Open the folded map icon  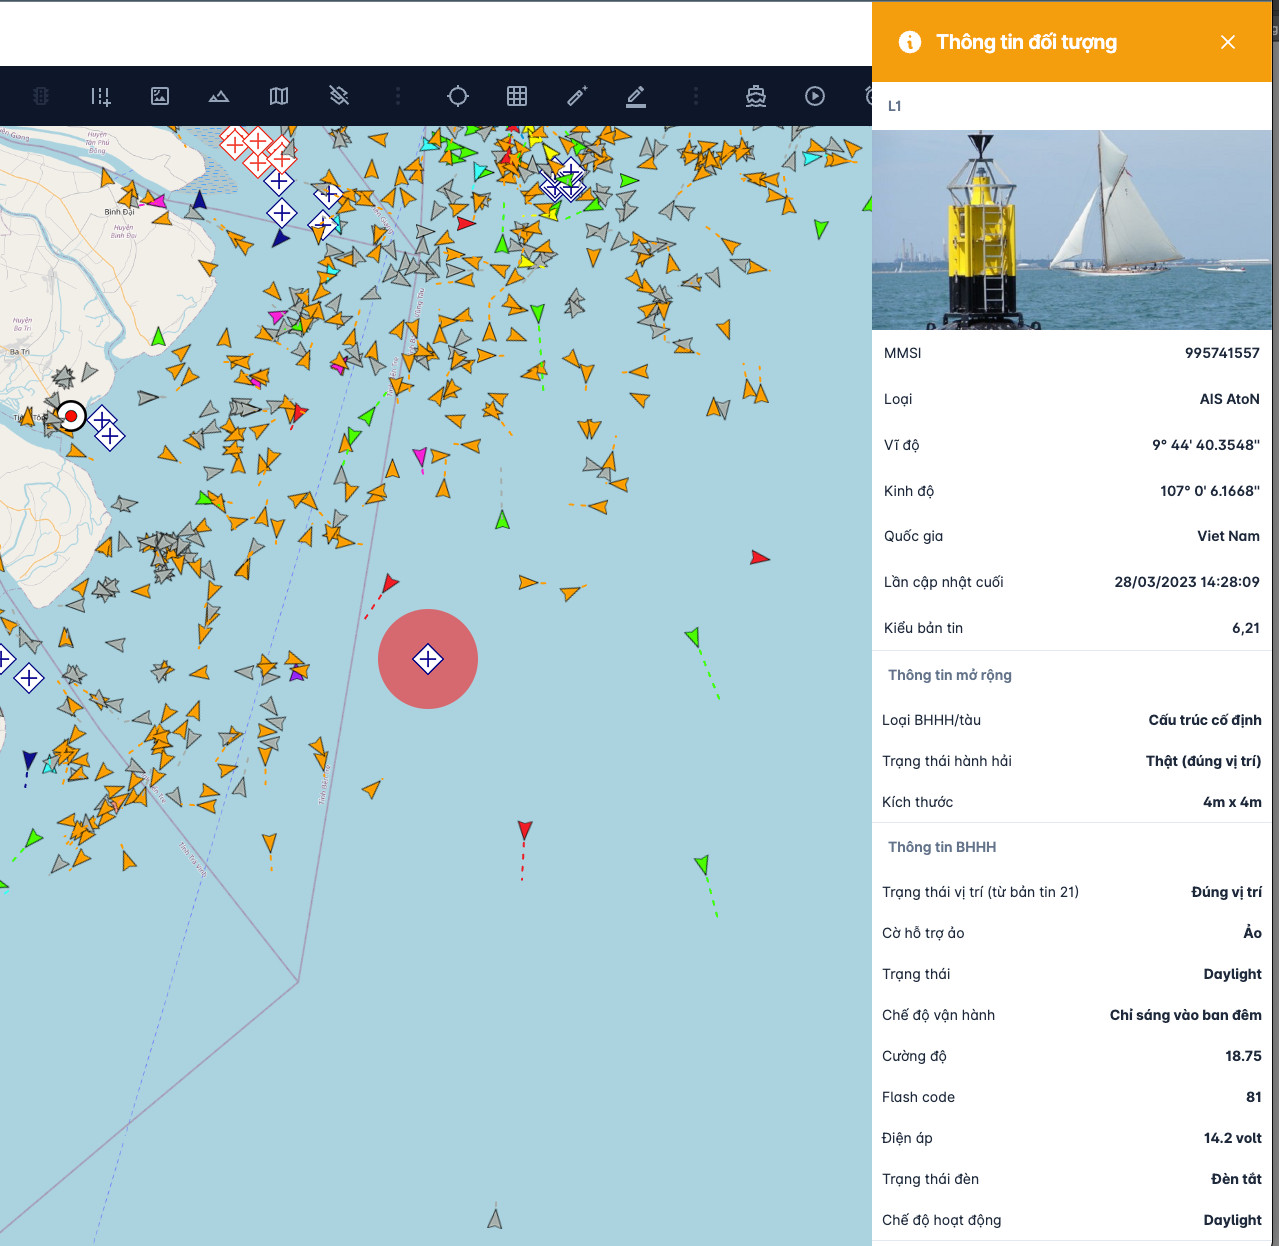pos(279,96)
